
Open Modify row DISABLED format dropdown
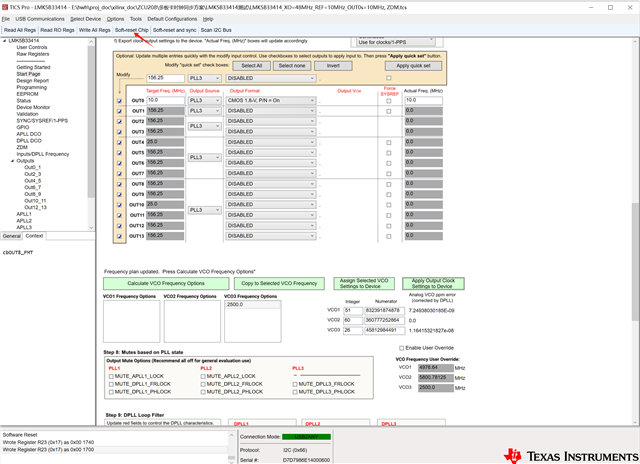click(x=271, y=78)
